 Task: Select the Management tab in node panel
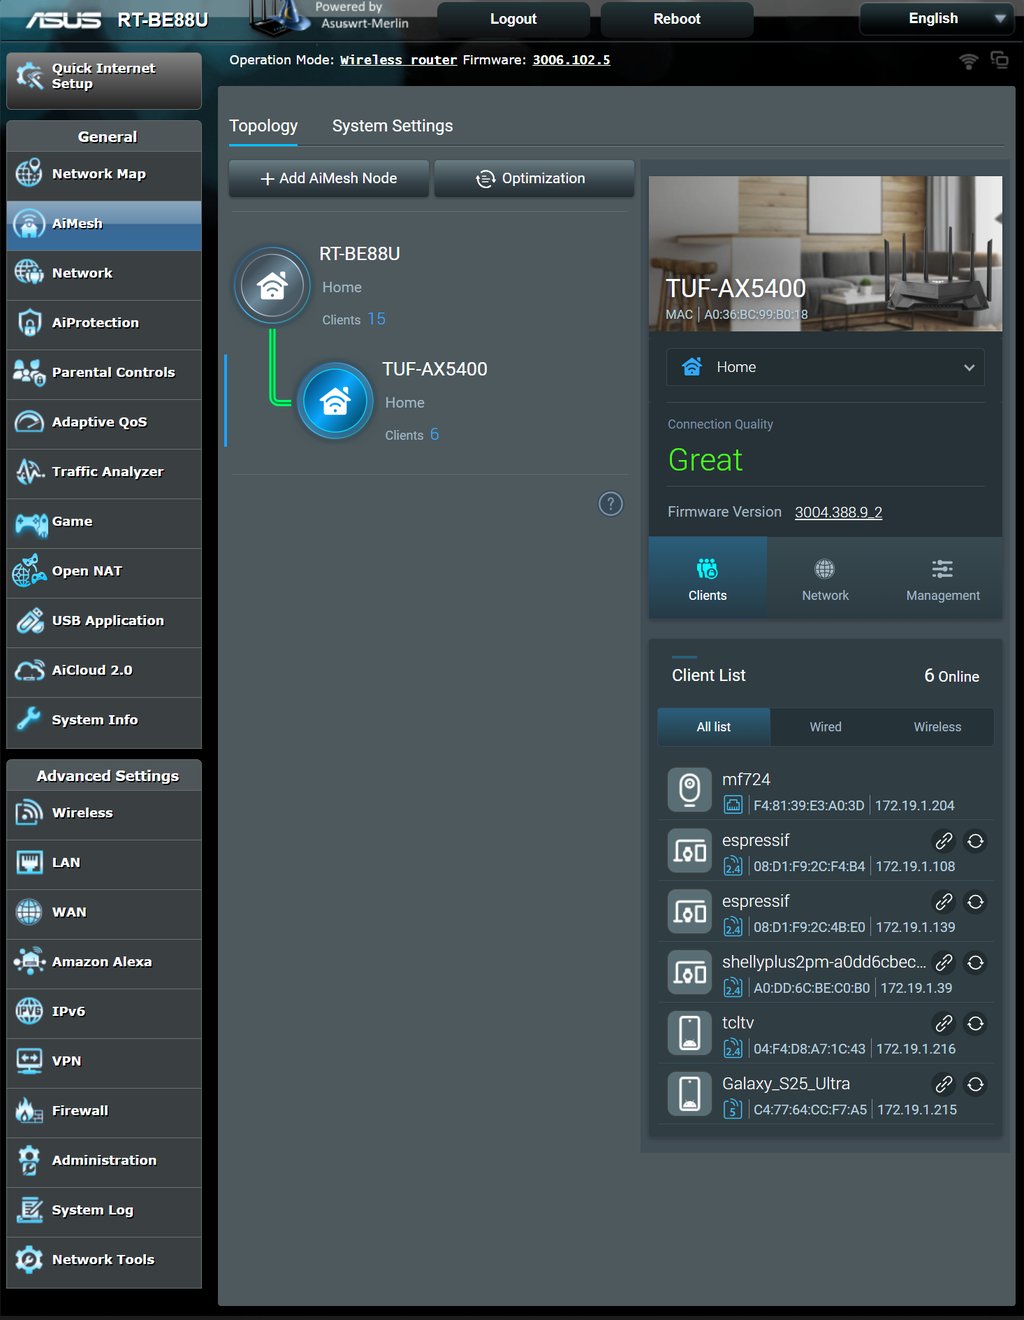click(x=943, y=578)
